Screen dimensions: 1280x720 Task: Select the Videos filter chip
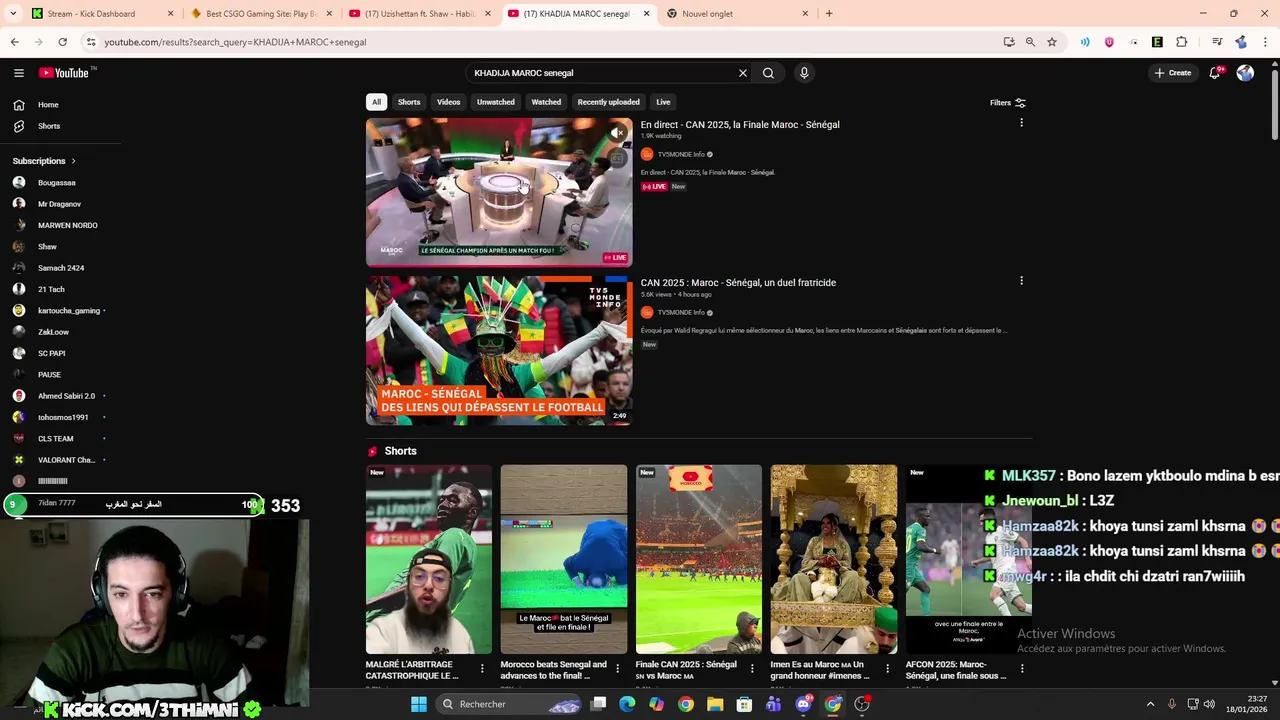pos(448,102)
